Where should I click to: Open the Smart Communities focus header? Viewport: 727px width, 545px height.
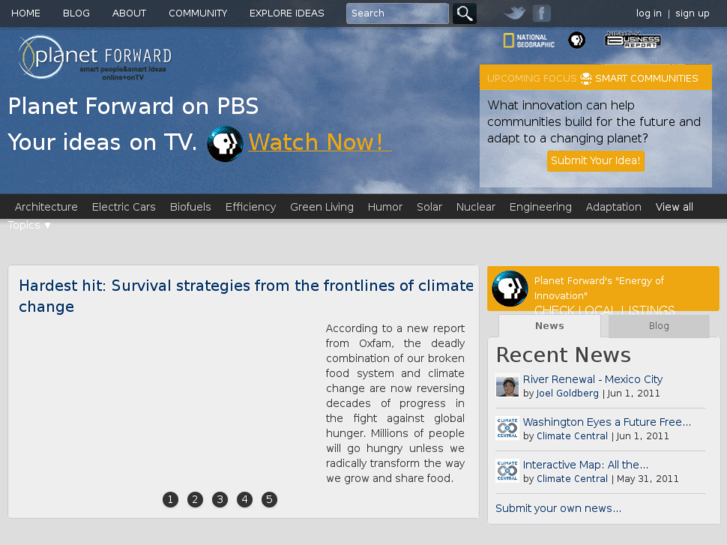[595, 78]
